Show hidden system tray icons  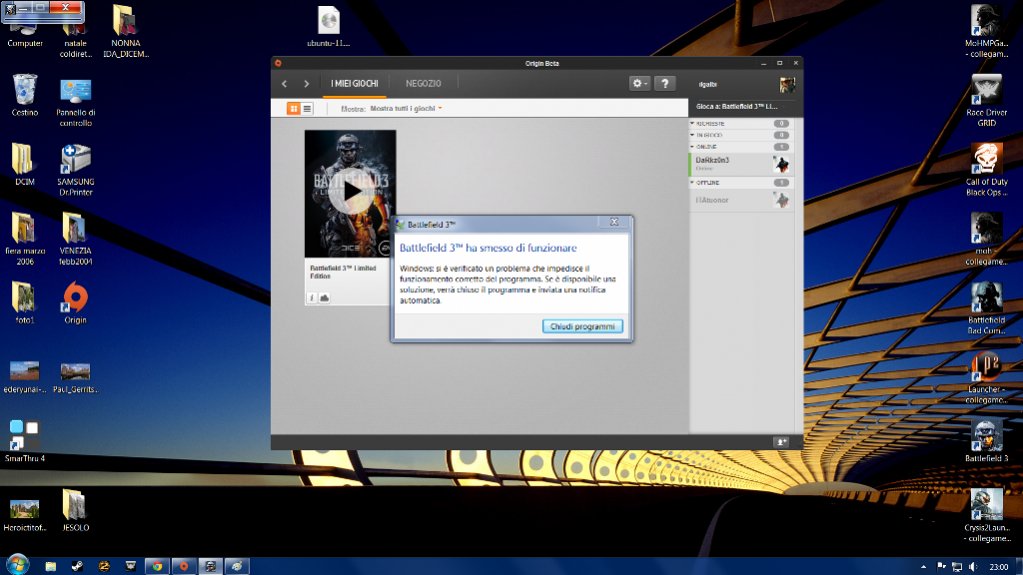click(x=923, y=567)
